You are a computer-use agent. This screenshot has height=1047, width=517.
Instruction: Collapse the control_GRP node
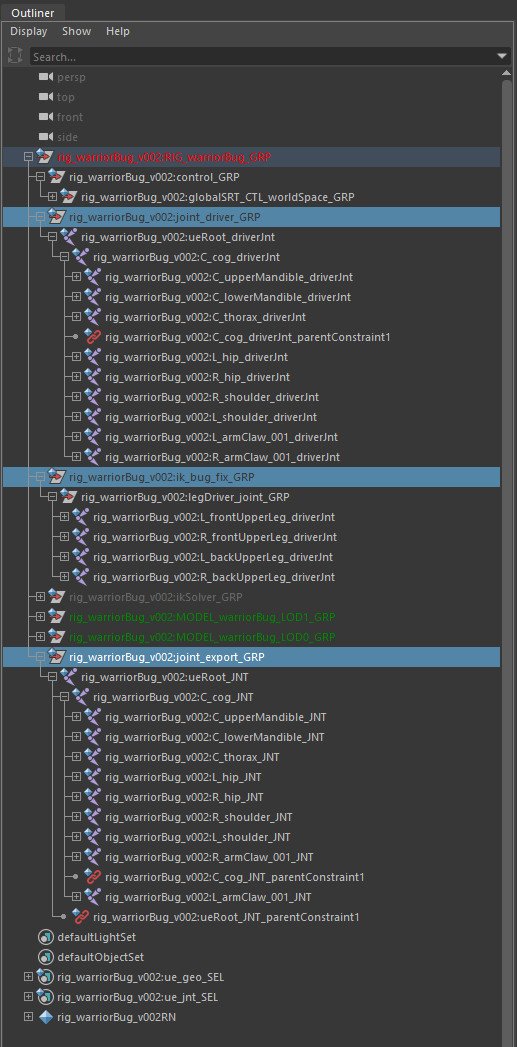pos(40,177)
